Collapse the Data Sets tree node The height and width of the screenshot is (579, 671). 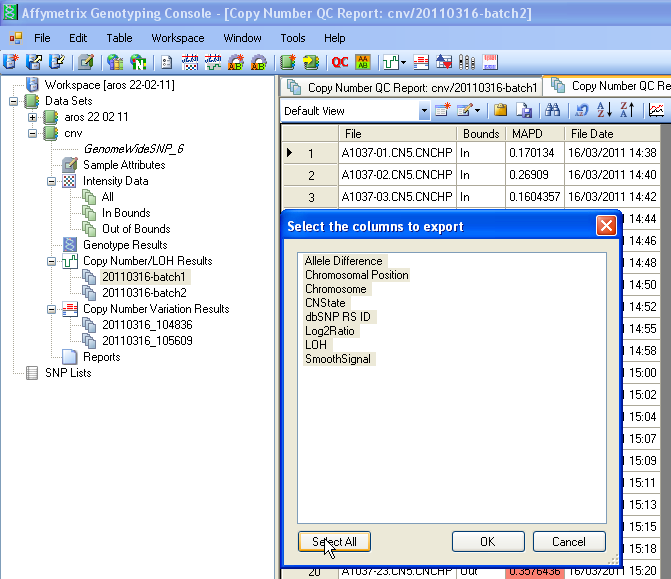click(x=13, y=101)
